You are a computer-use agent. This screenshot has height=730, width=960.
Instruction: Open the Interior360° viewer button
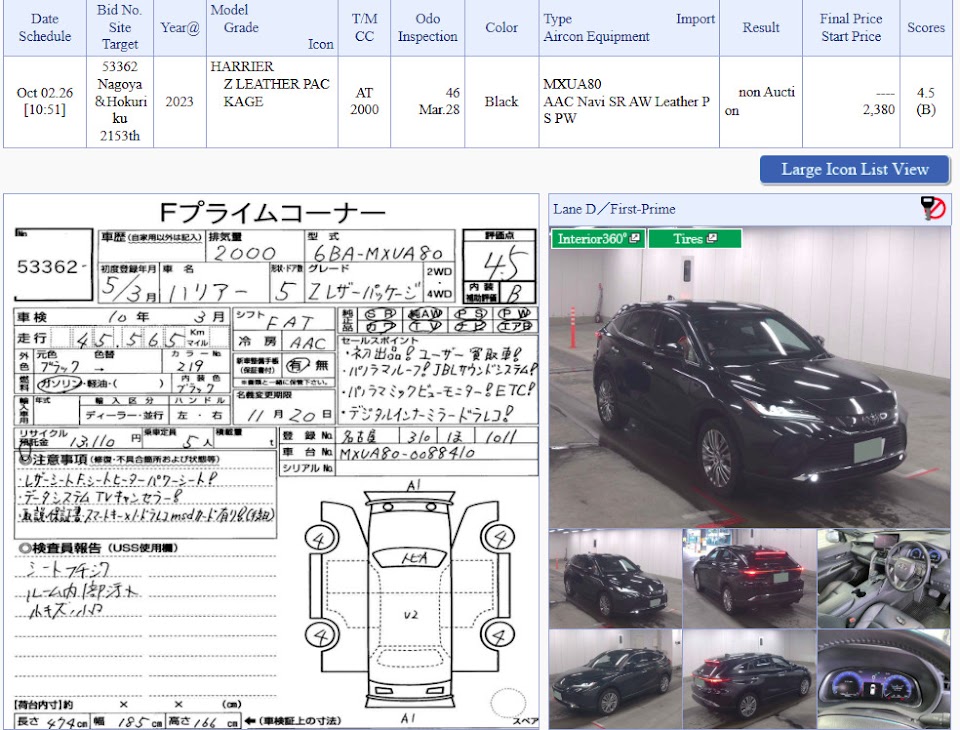coord(598,239)
